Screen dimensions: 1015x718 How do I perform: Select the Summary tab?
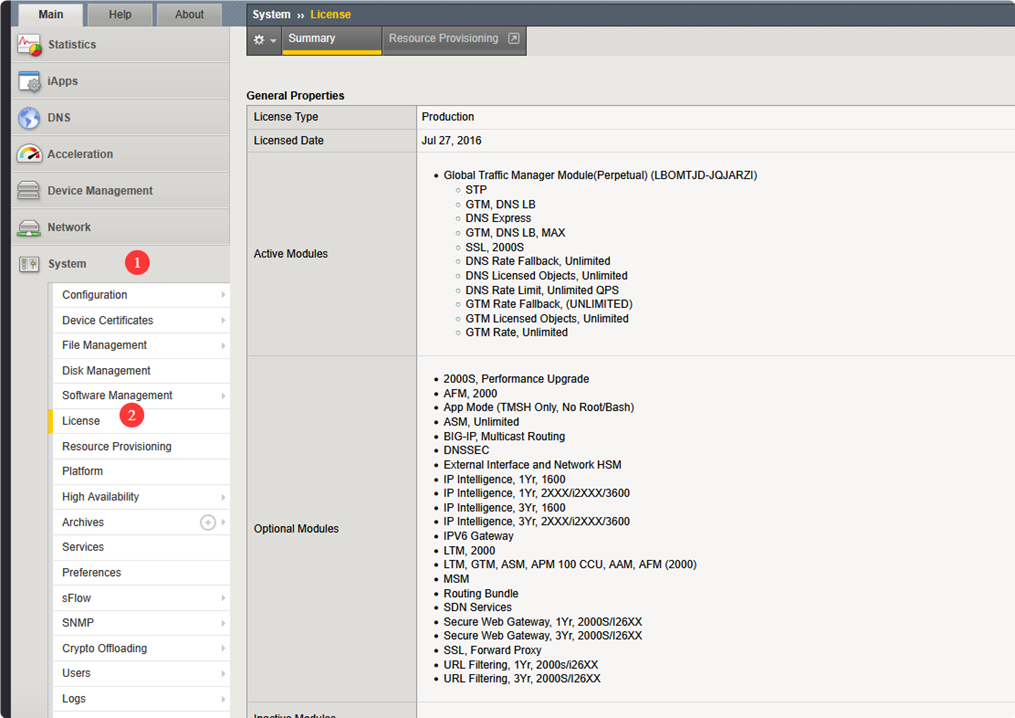(x=331, y=39)
